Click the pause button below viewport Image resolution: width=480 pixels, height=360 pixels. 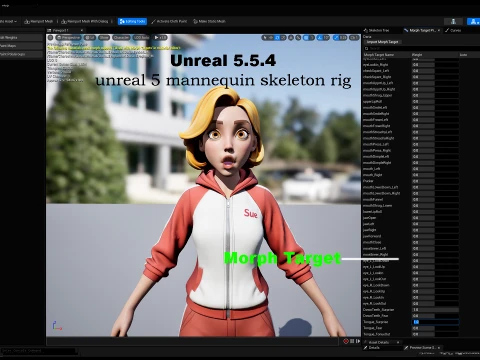pyautogui.click(x=352, y=341)
